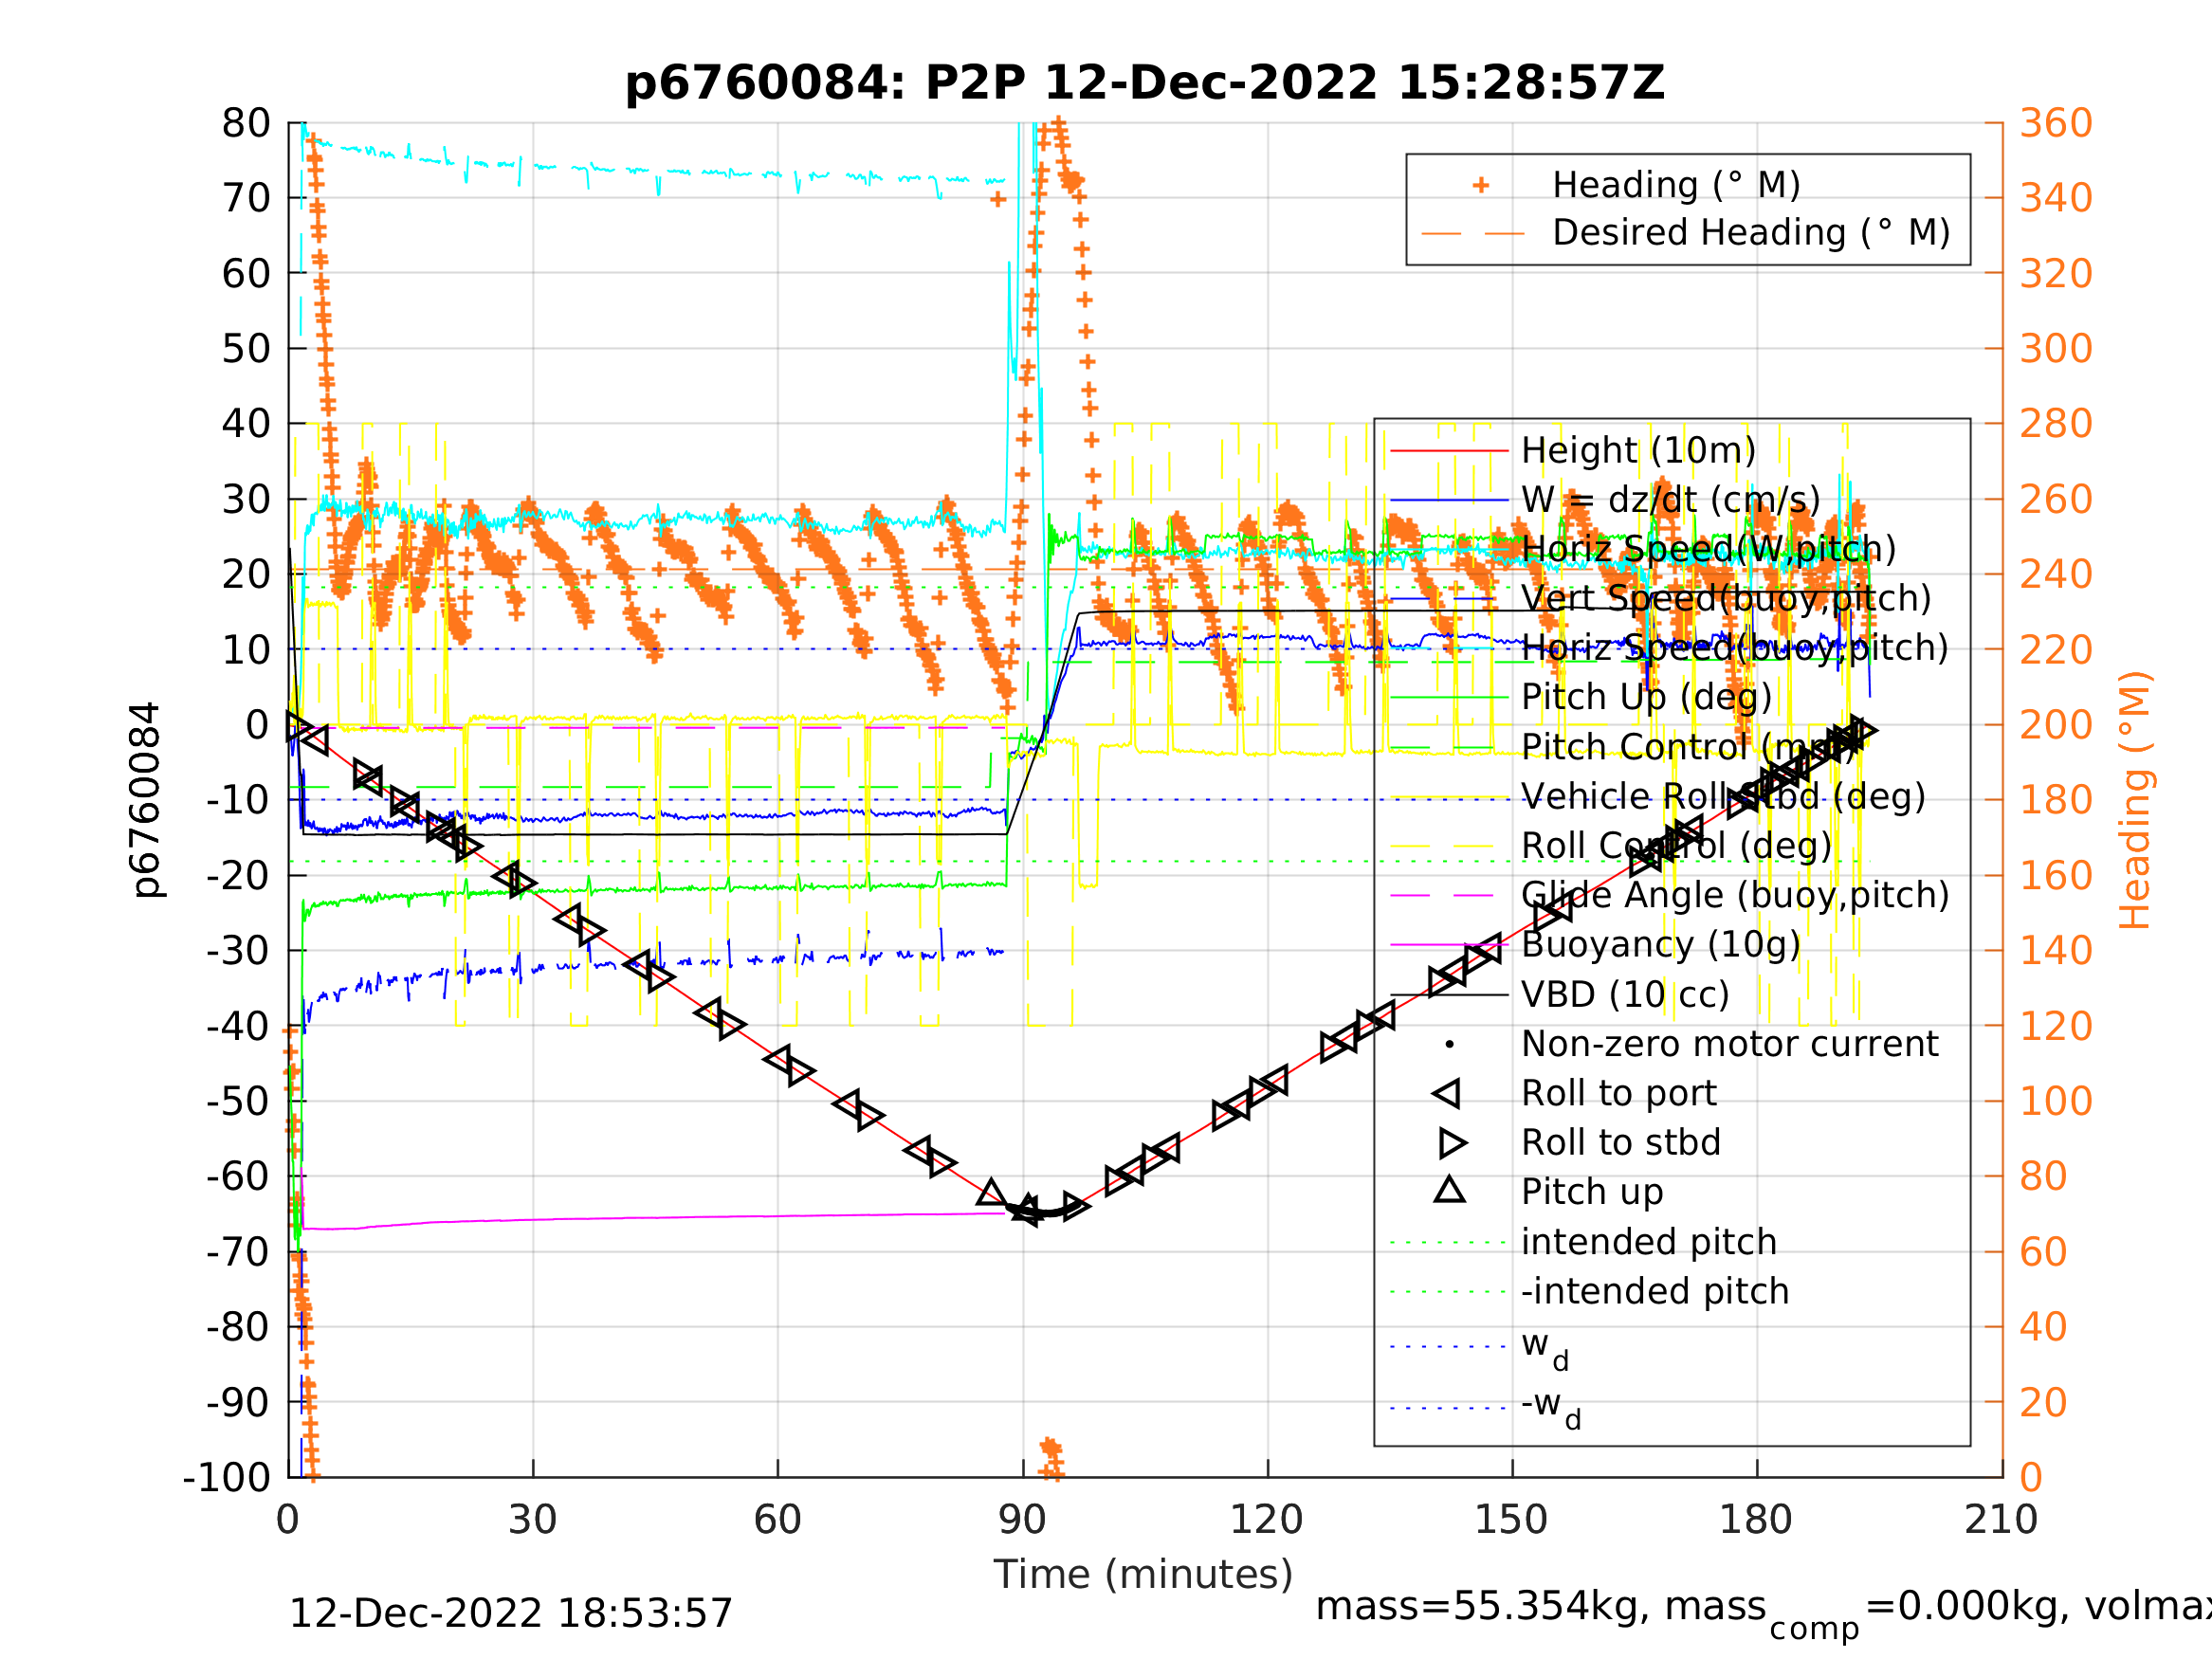Click the Pitch up triangle near dive bottom
The image size is (2212, 1659).
991,1192
